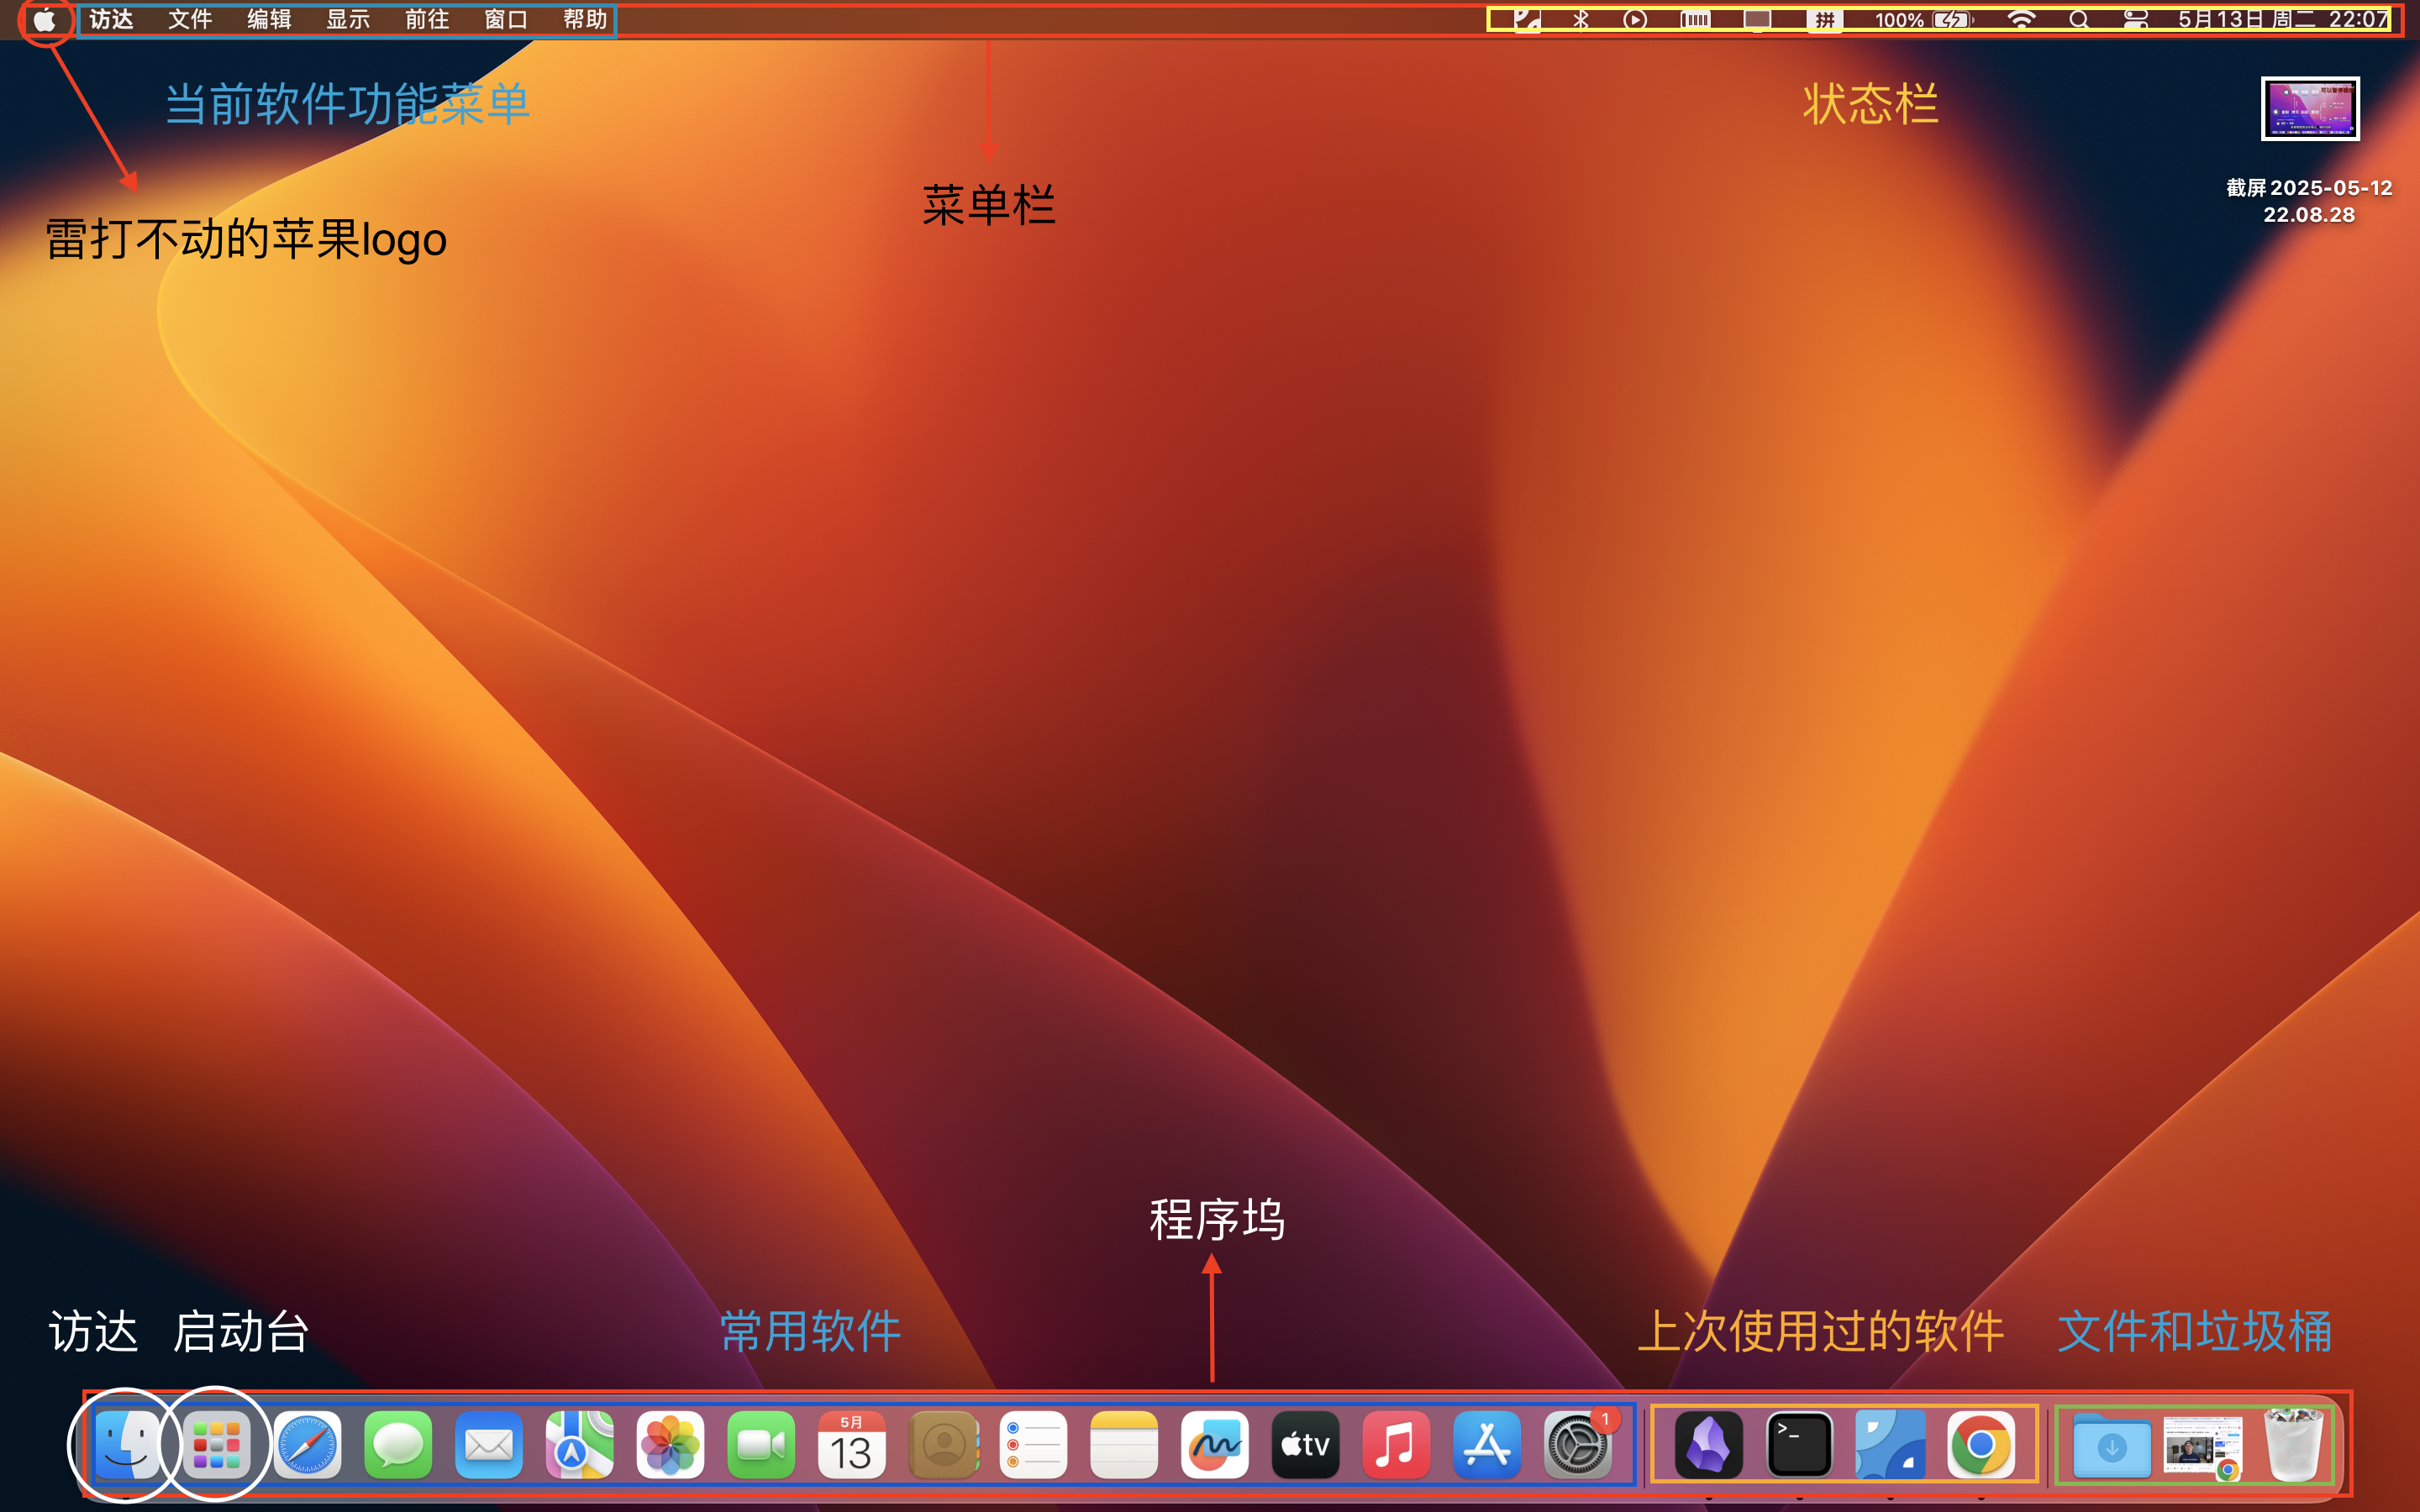Screen dimensions: 2420x1512
Task: Open the 窗口 menu
Action: point(506,20)
